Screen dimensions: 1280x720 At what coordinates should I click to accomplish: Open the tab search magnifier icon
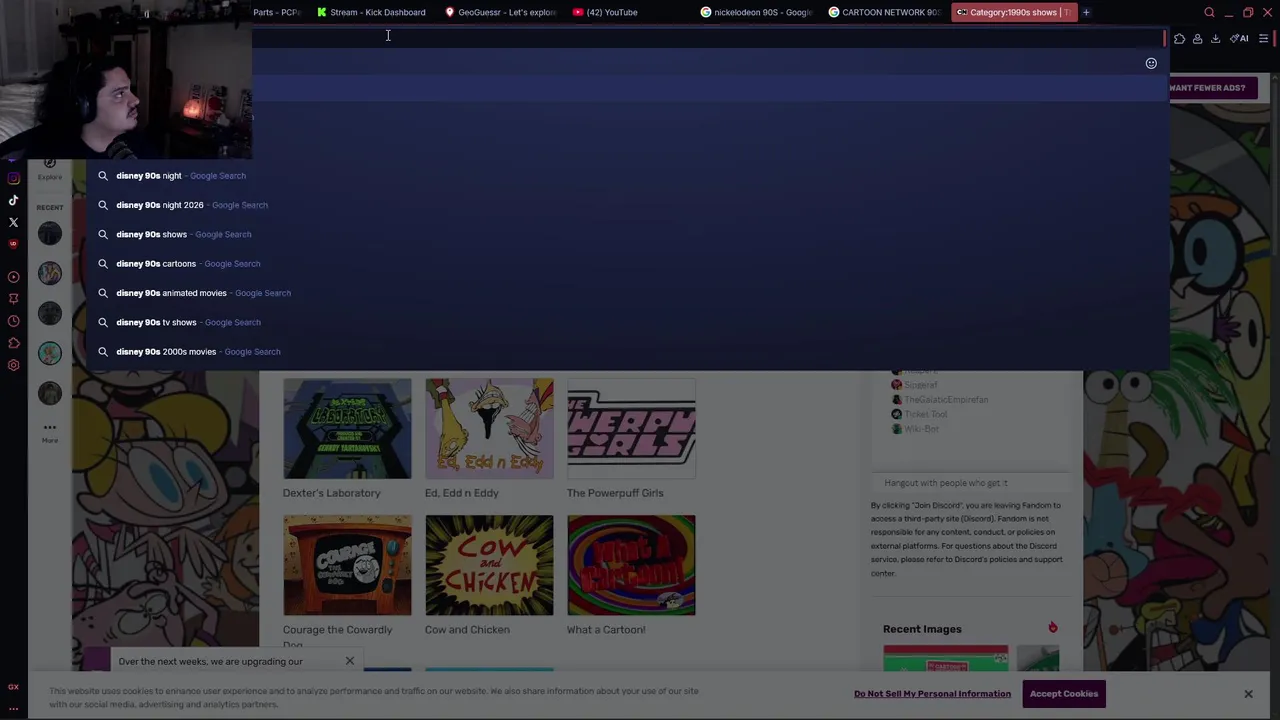pyautogui.click(x=1209, y=12)
